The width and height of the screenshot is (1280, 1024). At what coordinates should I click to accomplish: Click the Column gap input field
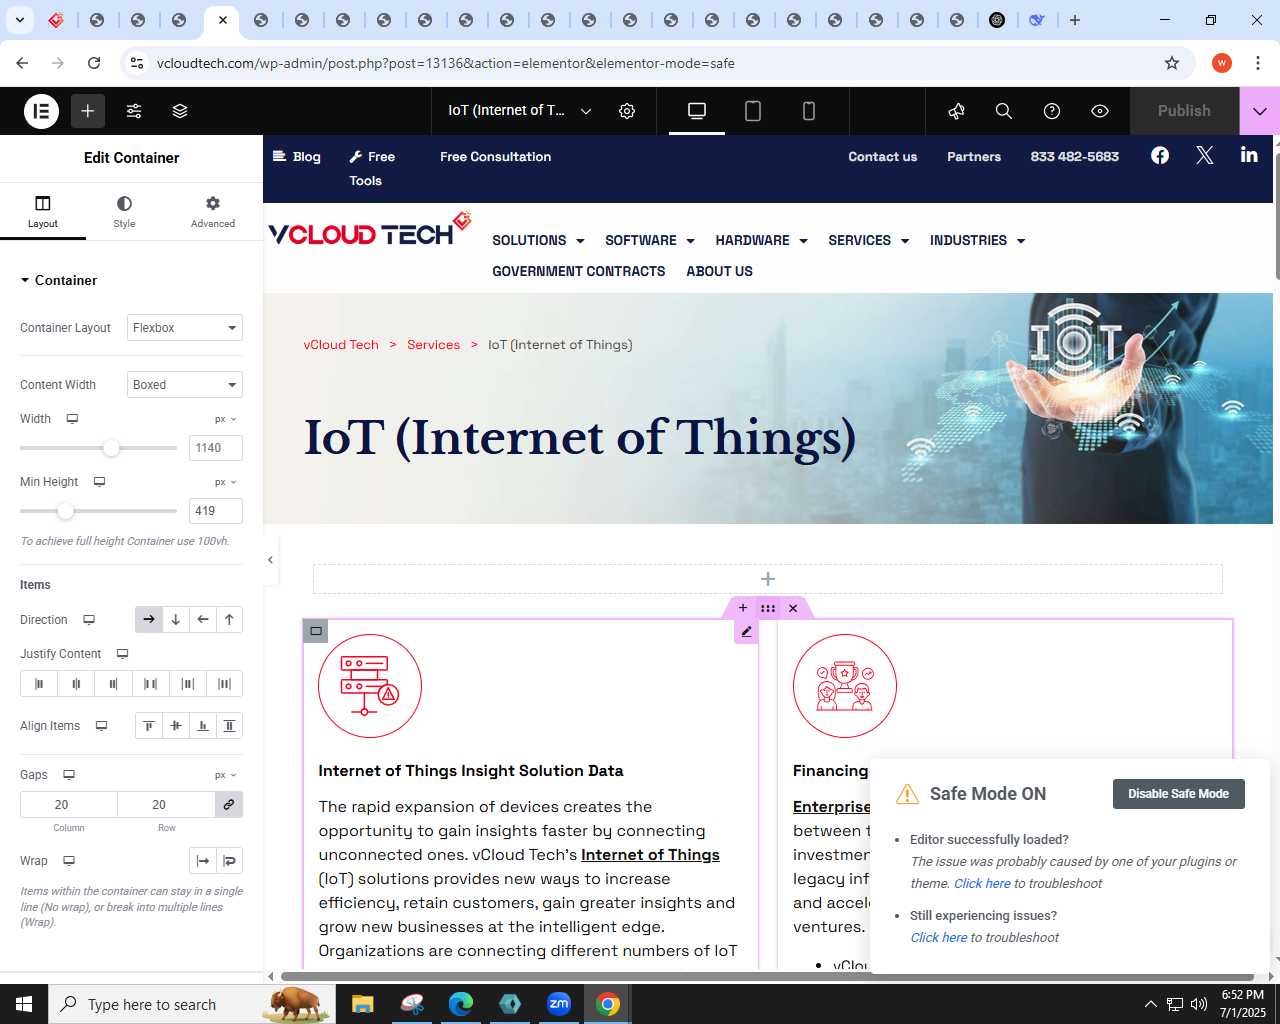(x=69, y=805)
